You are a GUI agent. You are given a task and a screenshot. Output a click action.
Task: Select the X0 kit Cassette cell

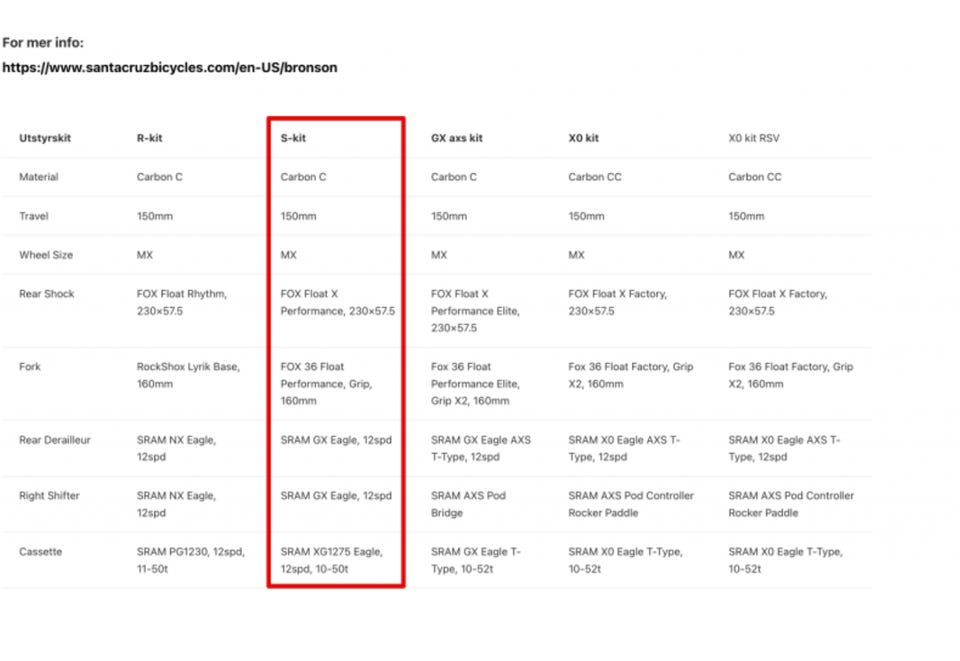pyautogui.click(x=625, y=560)
